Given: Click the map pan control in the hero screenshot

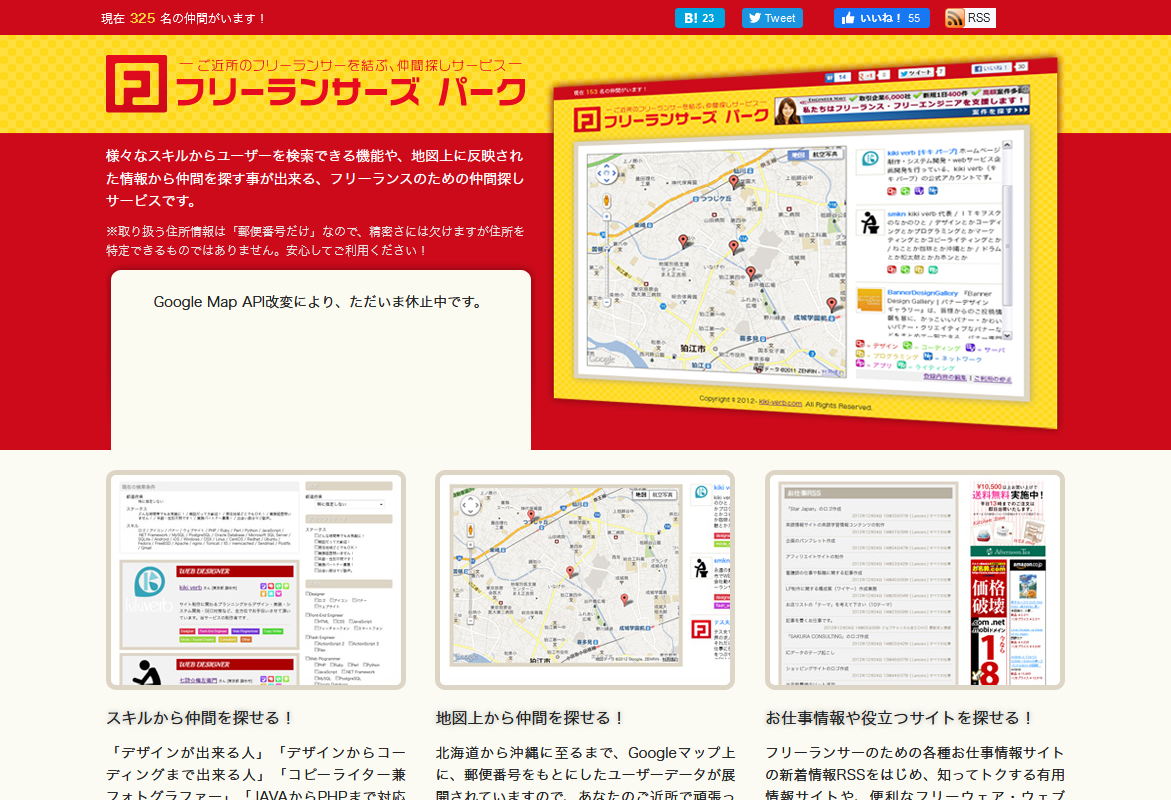Looking at the screenshot, I should [x=605, y=174].
